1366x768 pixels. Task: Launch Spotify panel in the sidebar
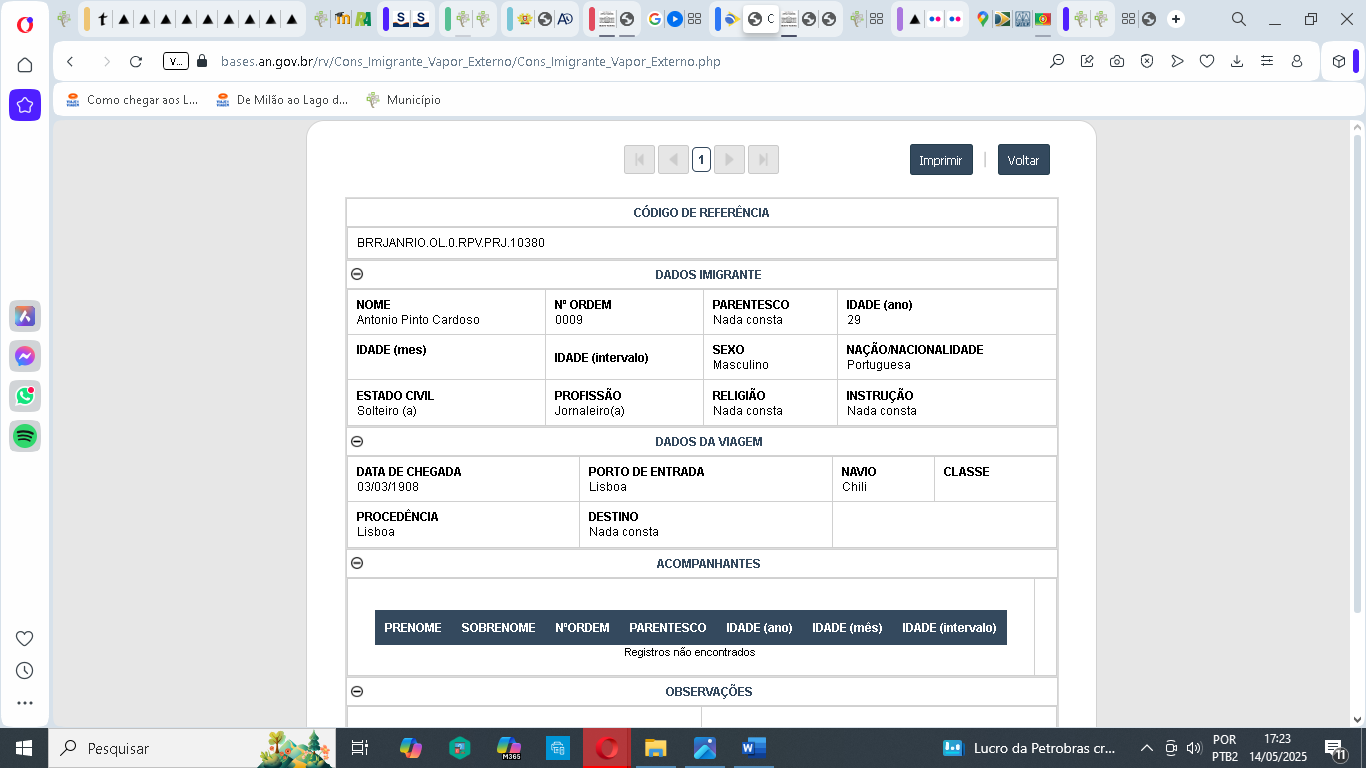click(x=25, y=436)
